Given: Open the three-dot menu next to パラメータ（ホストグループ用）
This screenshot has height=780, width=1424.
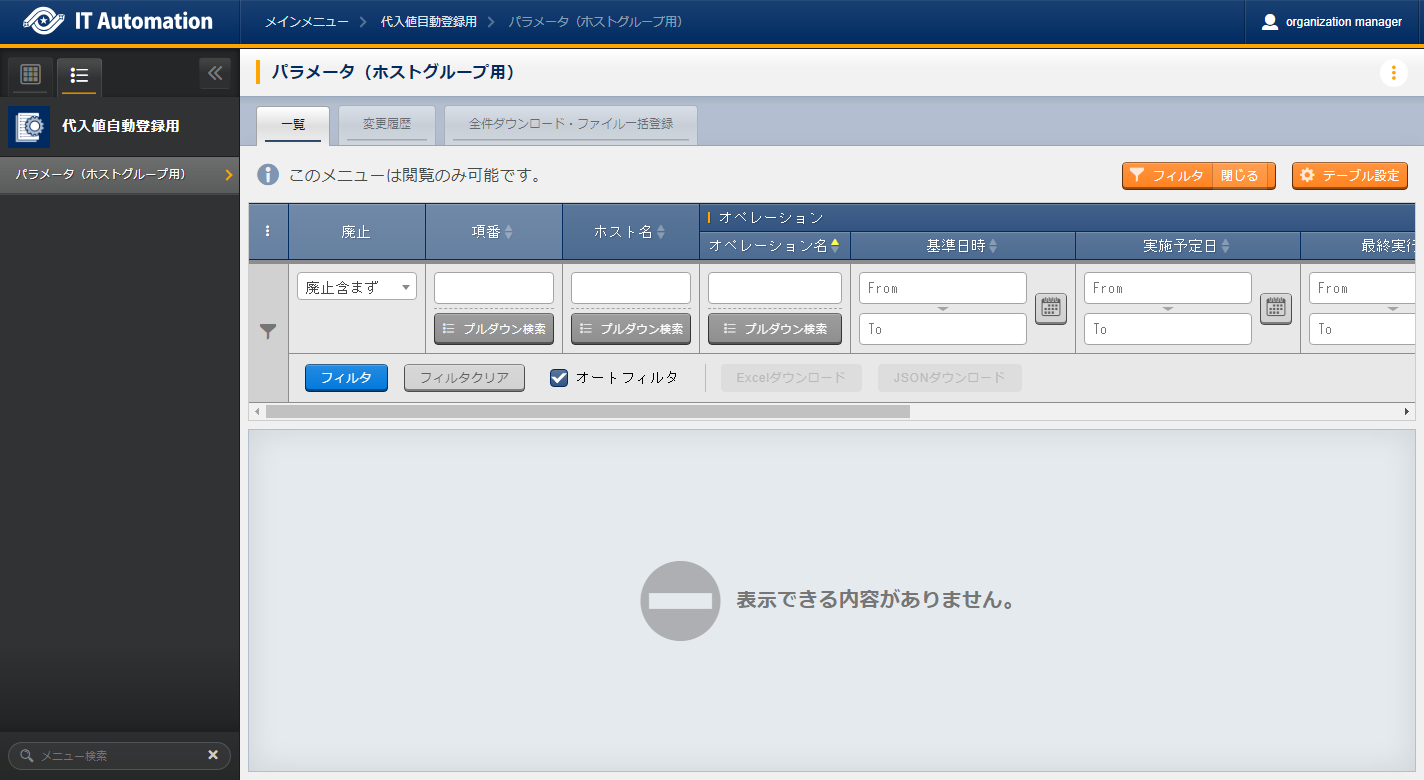Looking at the screenshot, I should 1394,72.
